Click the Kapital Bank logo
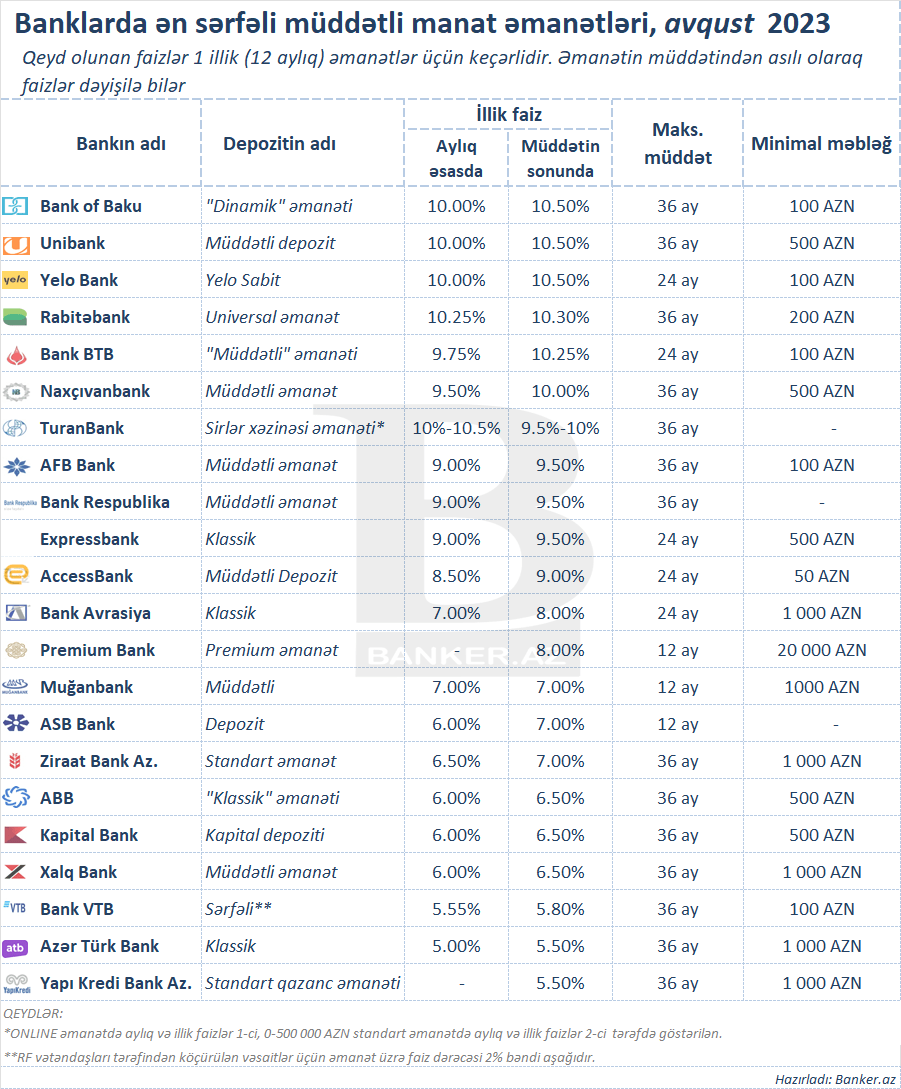Screen dimensions: 901x1089 (16, 835)
